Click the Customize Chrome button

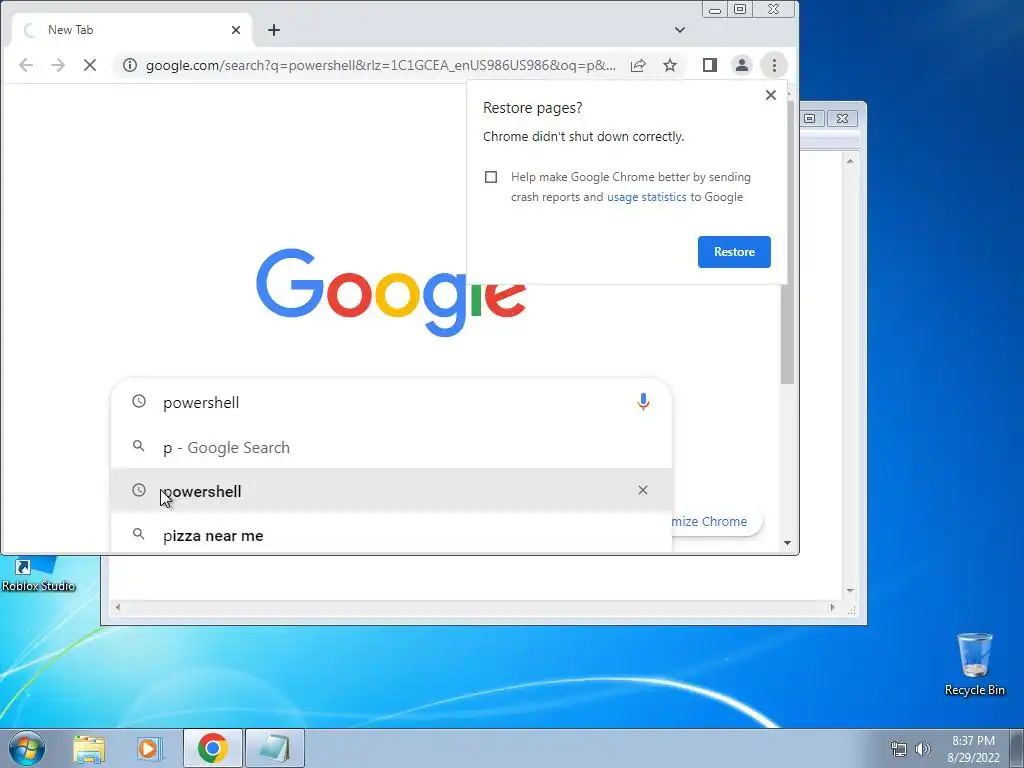(x=716, y=521)
